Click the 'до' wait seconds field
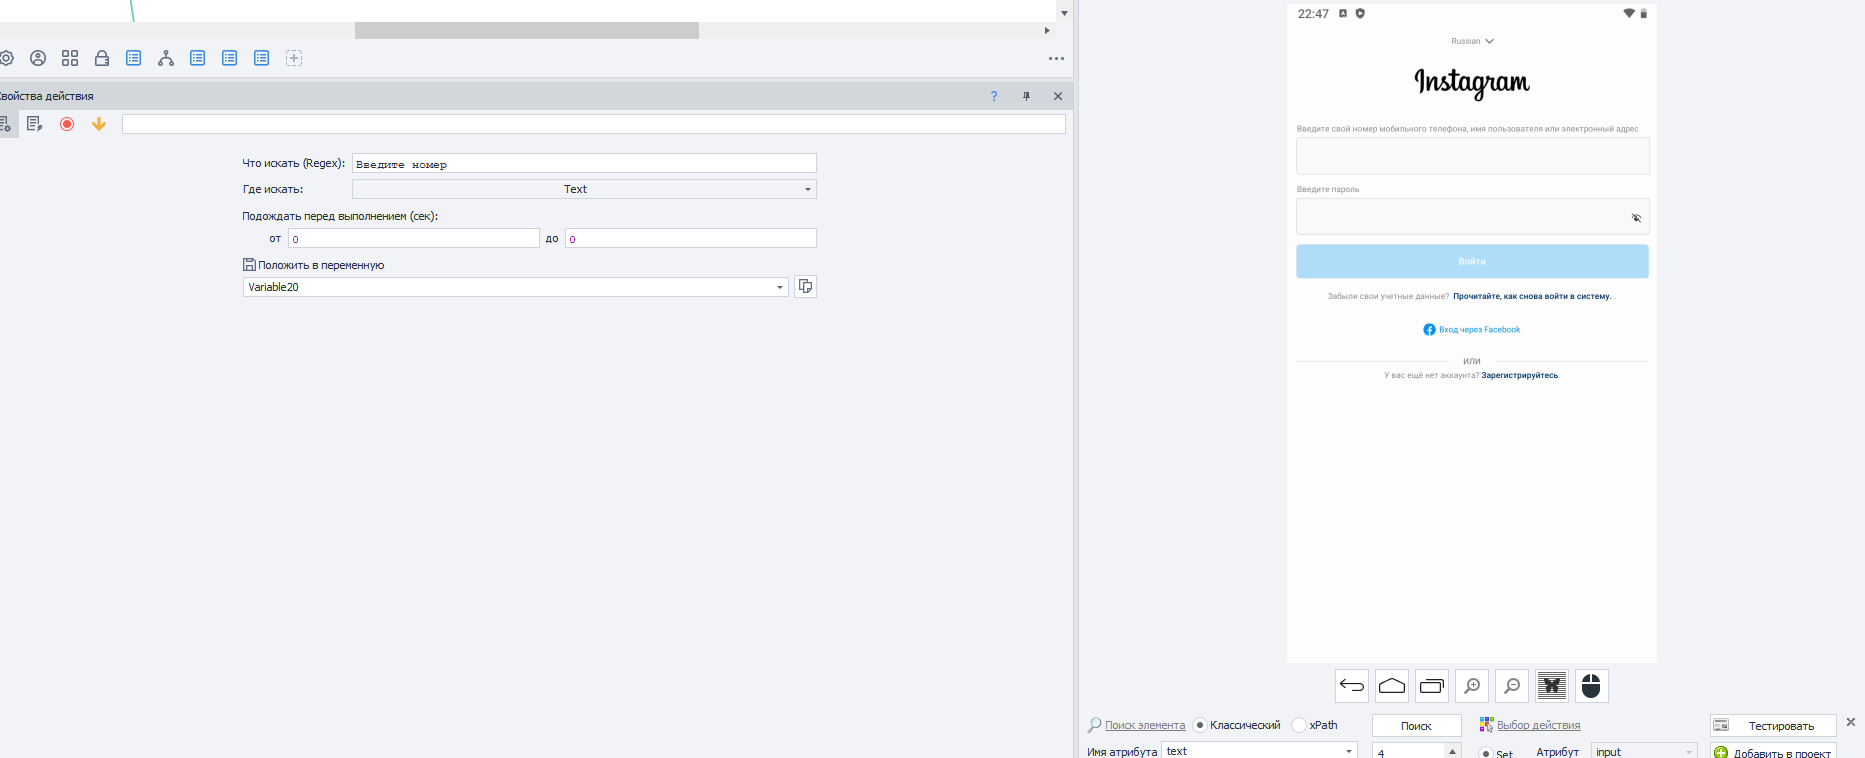Viewport: 1865px width, 758px height. point(691,238)
